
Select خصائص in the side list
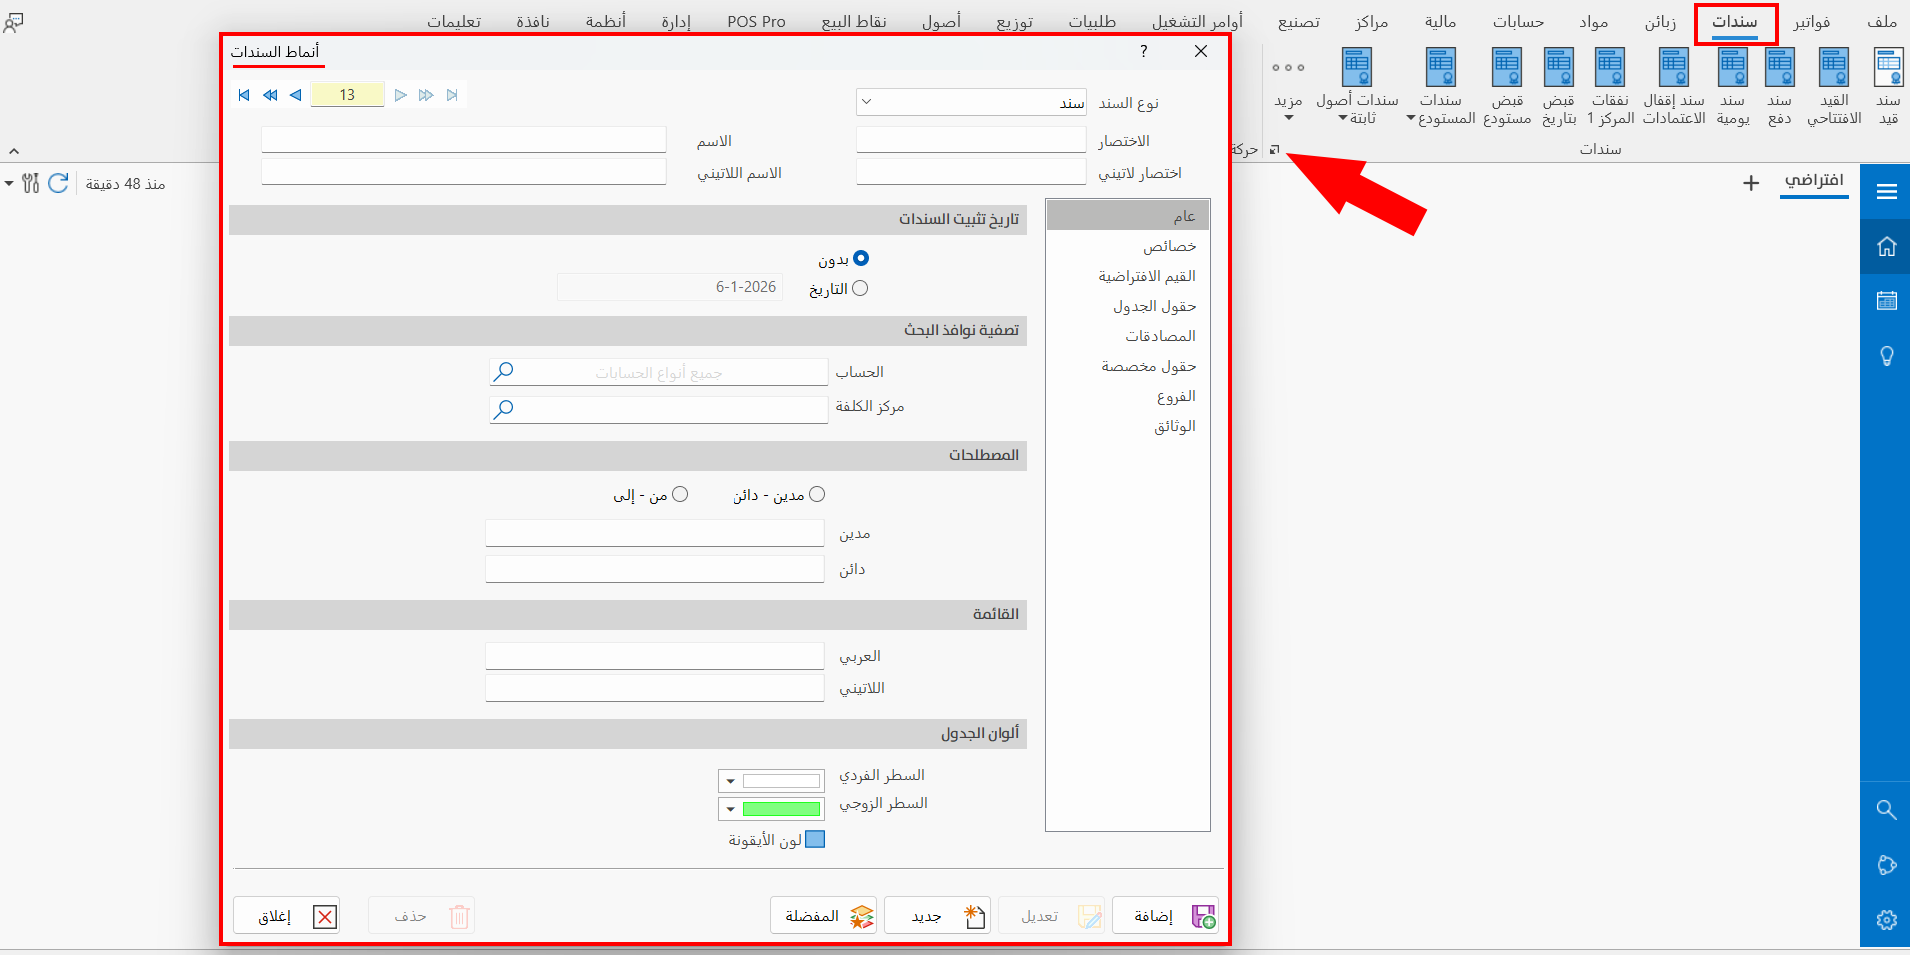[x=1128, y=246]
